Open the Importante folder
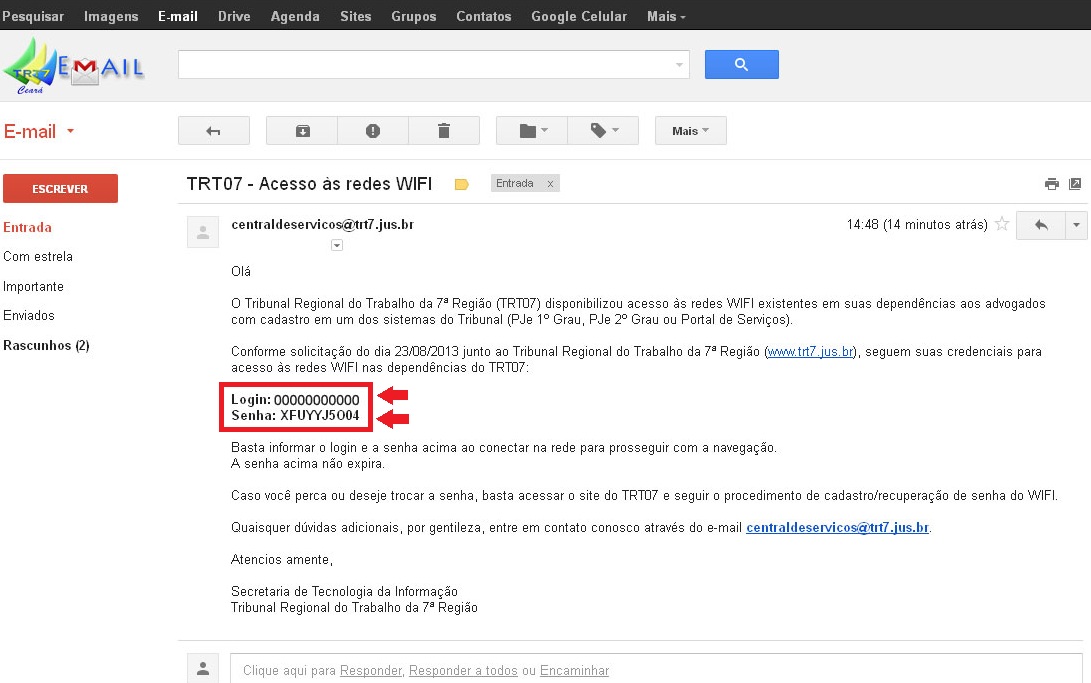The height and width of the screenshot is (683, 1091). 33,287
